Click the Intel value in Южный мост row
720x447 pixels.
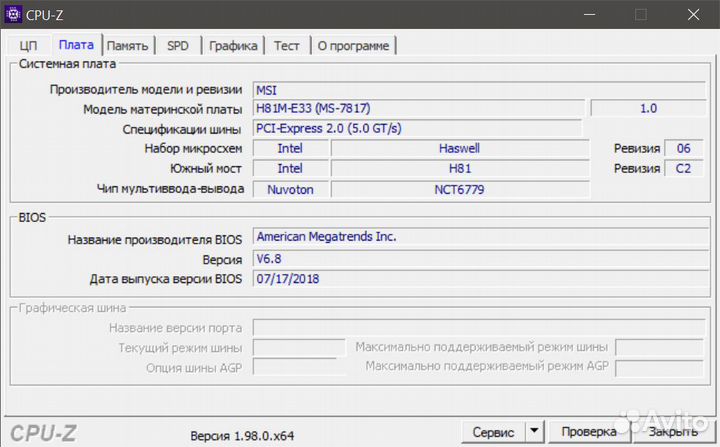(x=290, y=169)
